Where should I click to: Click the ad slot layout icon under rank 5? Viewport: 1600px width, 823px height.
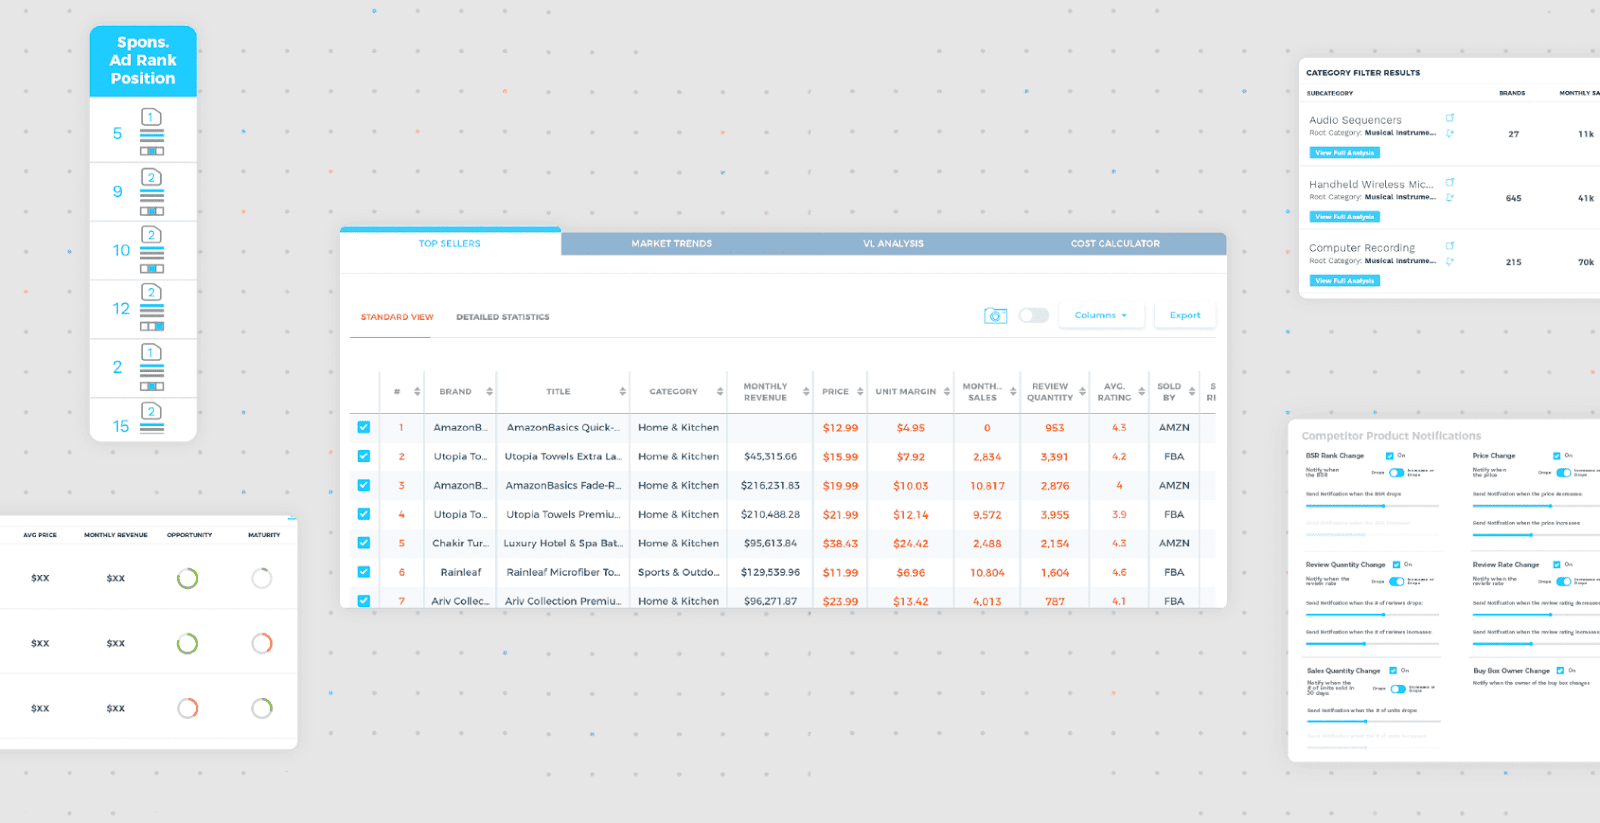[152, 151]
